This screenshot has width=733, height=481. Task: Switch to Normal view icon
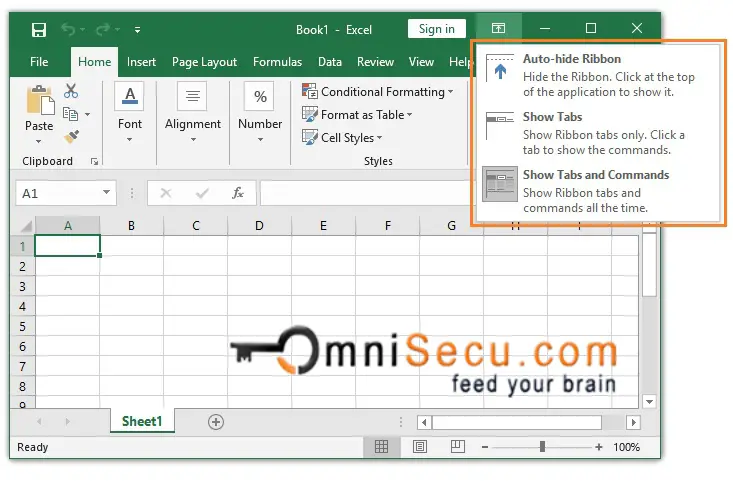[381, 447]
